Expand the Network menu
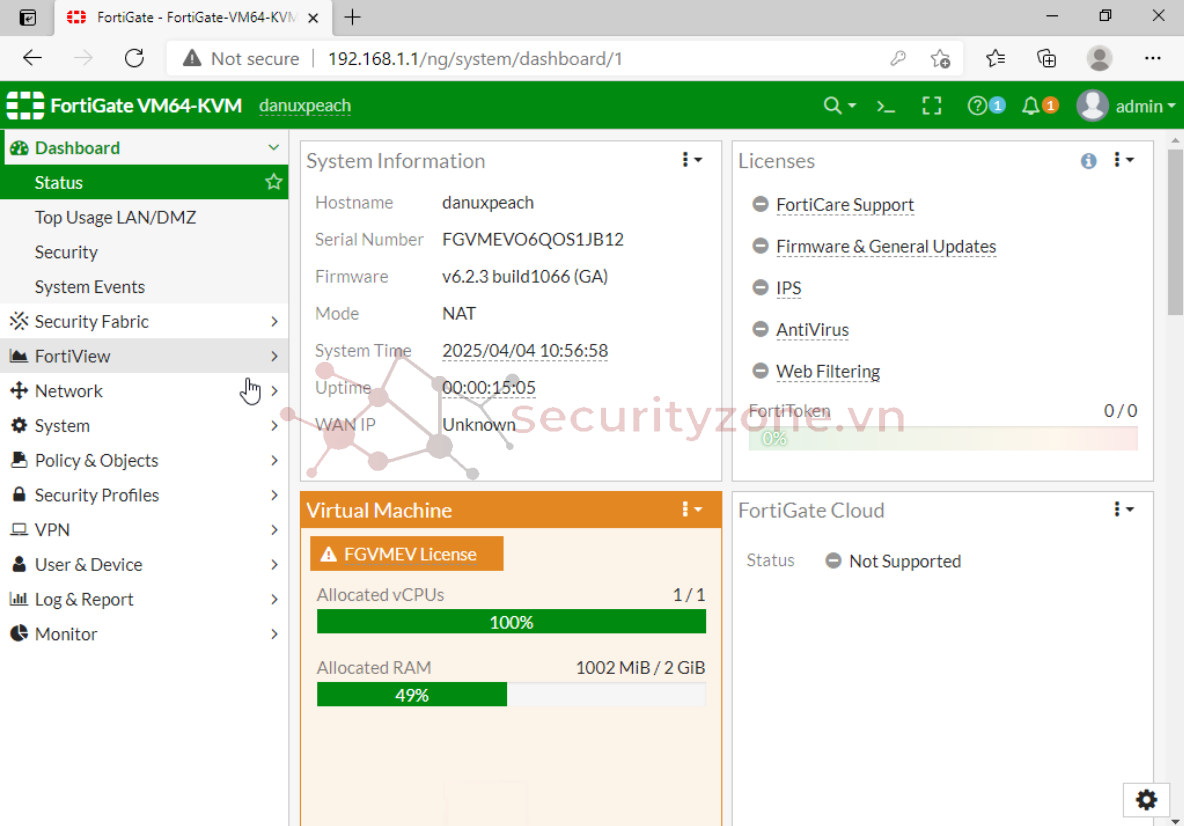 point(69,391)
